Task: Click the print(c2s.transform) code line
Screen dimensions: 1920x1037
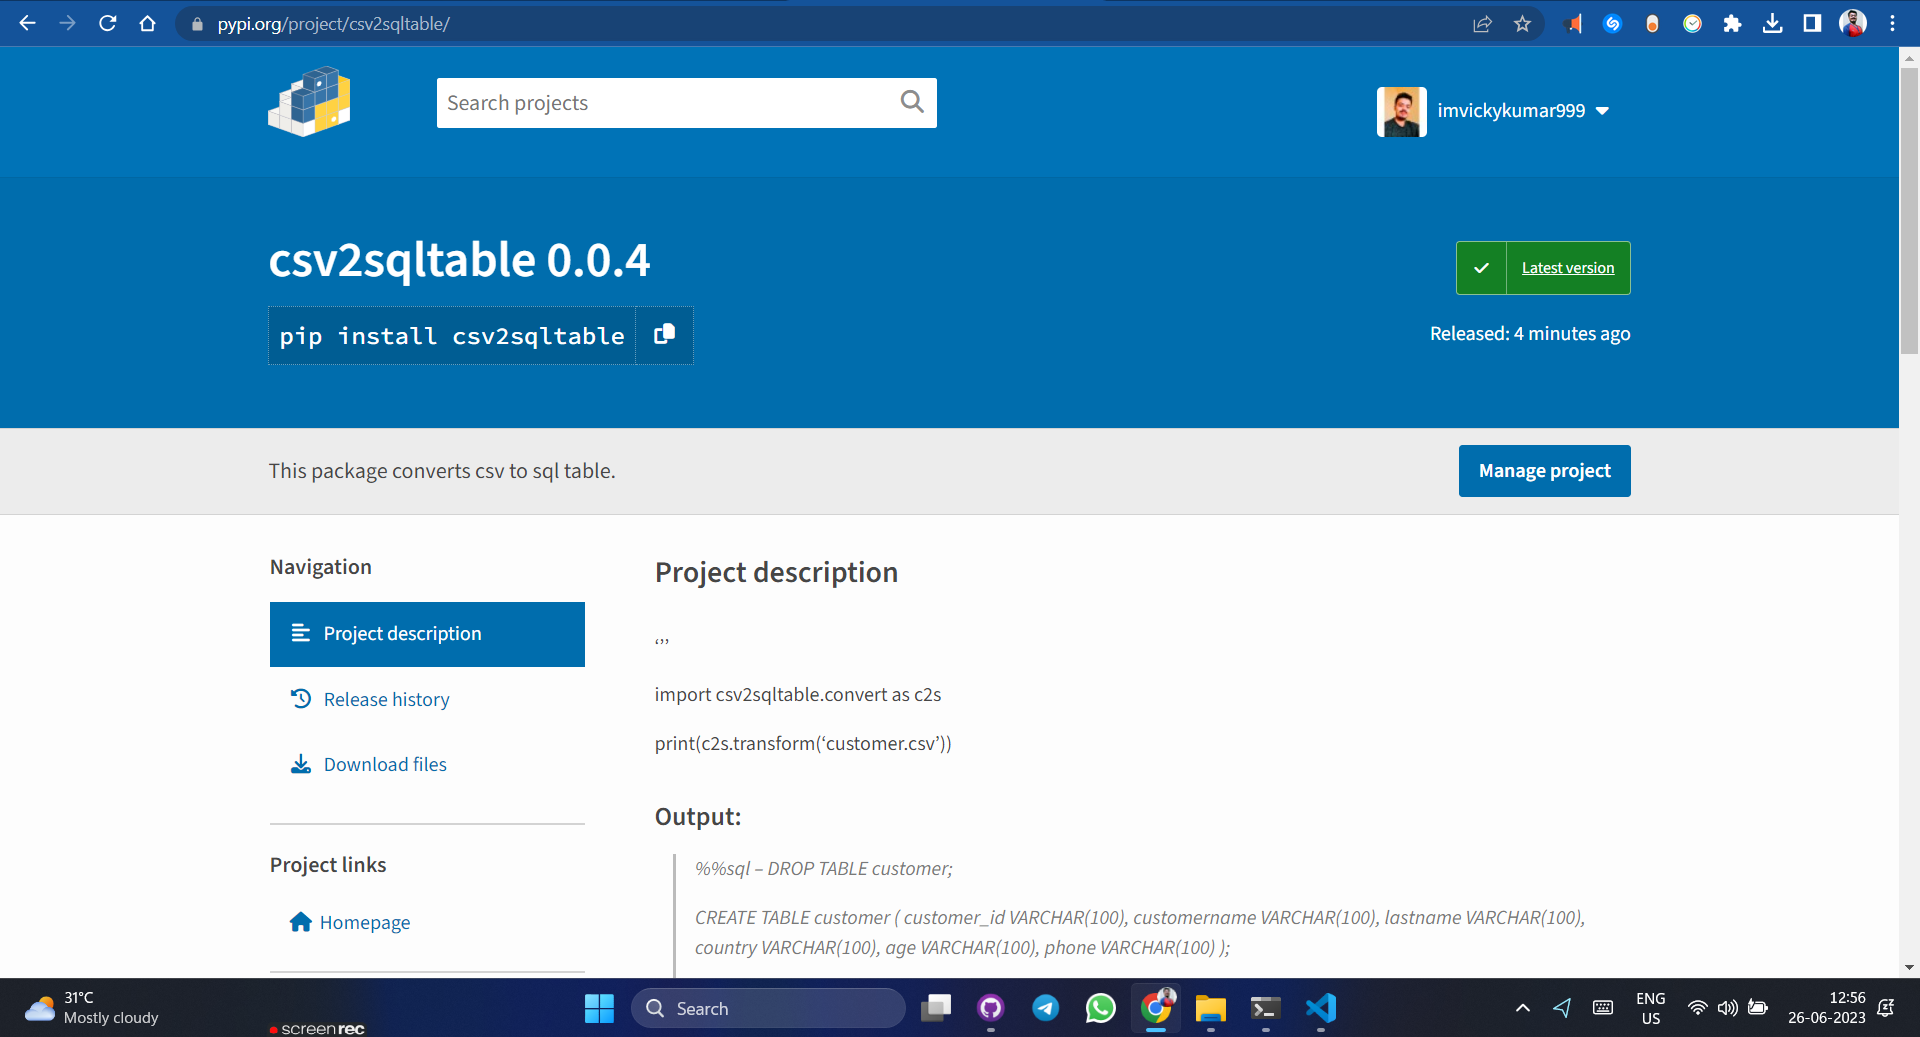Action: (803, 744)
